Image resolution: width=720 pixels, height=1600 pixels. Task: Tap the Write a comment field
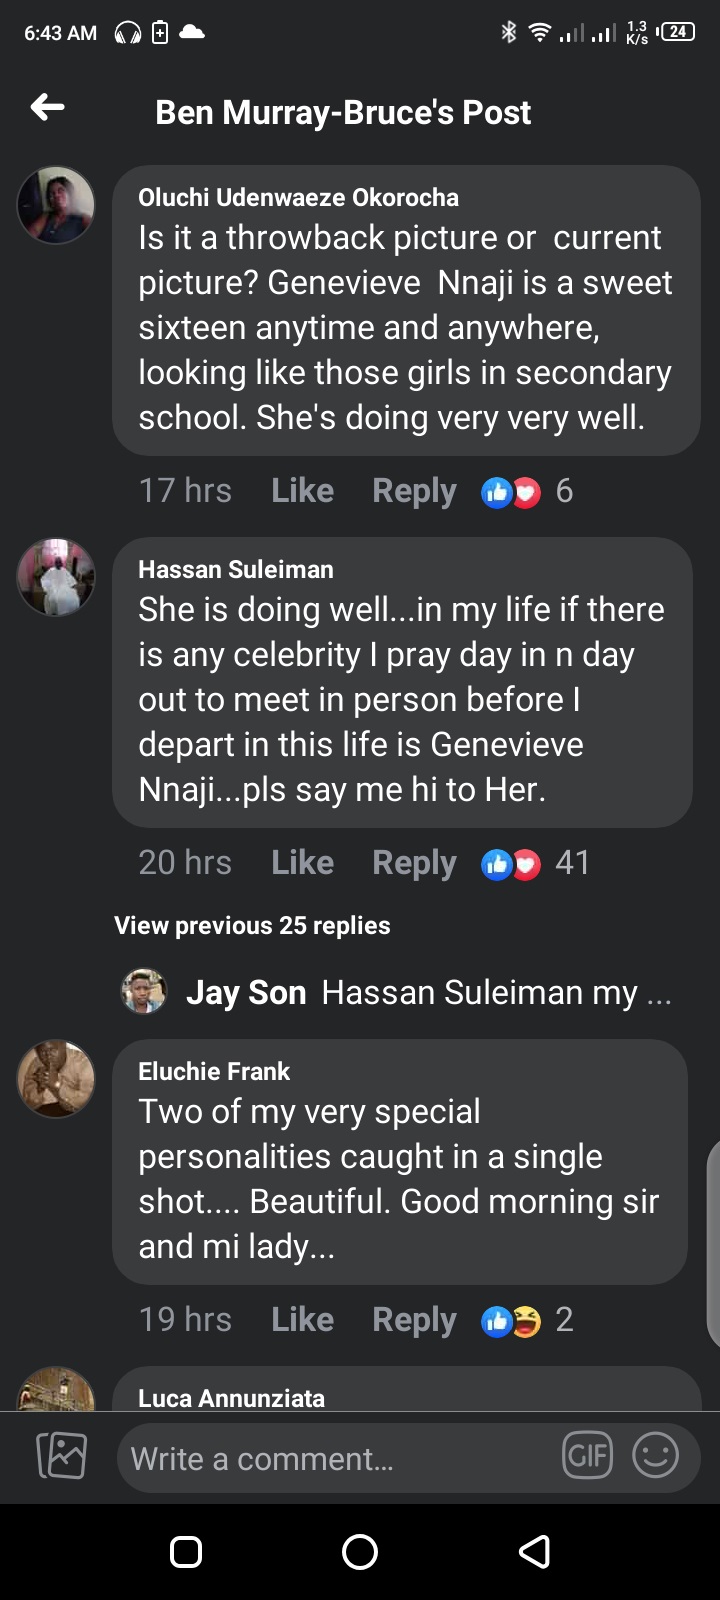[340, 1459]
